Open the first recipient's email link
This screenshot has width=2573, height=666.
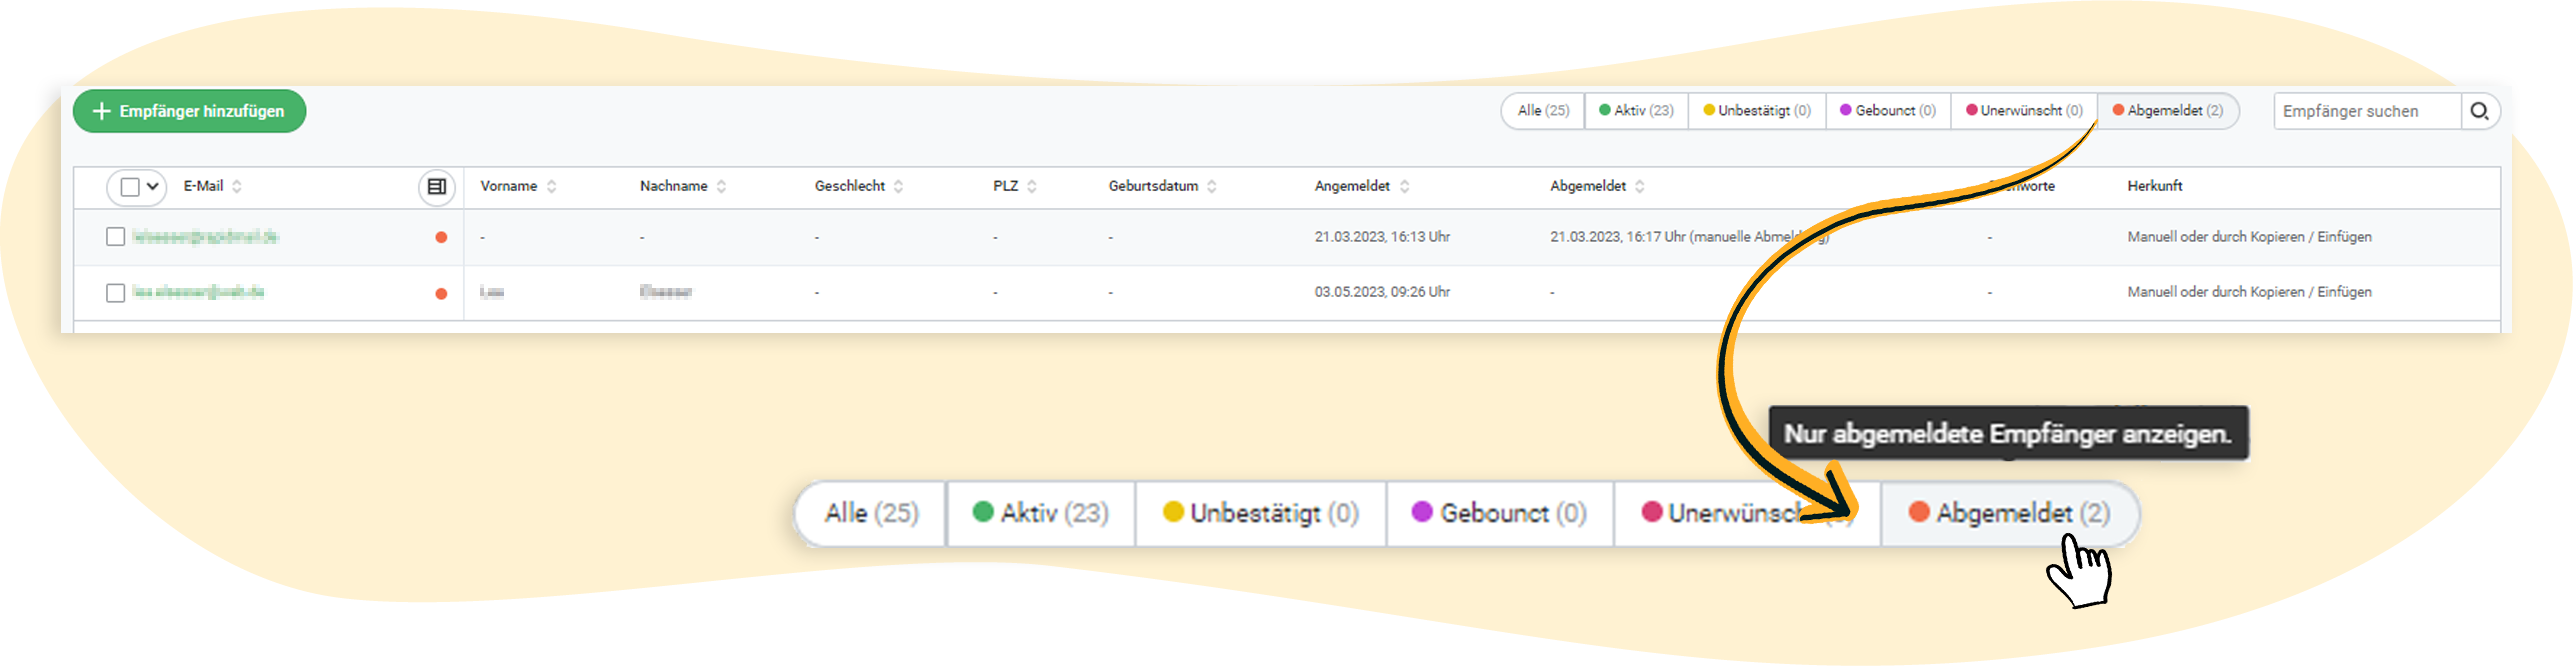point(205,237)
